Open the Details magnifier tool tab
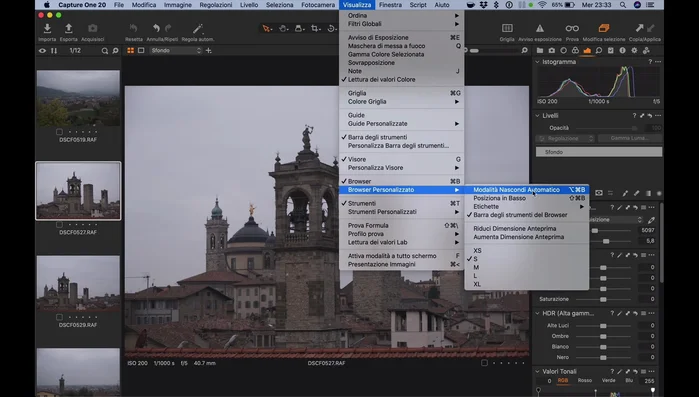The height and width of the screenshot is (397, 699). [x=599, y=51]
